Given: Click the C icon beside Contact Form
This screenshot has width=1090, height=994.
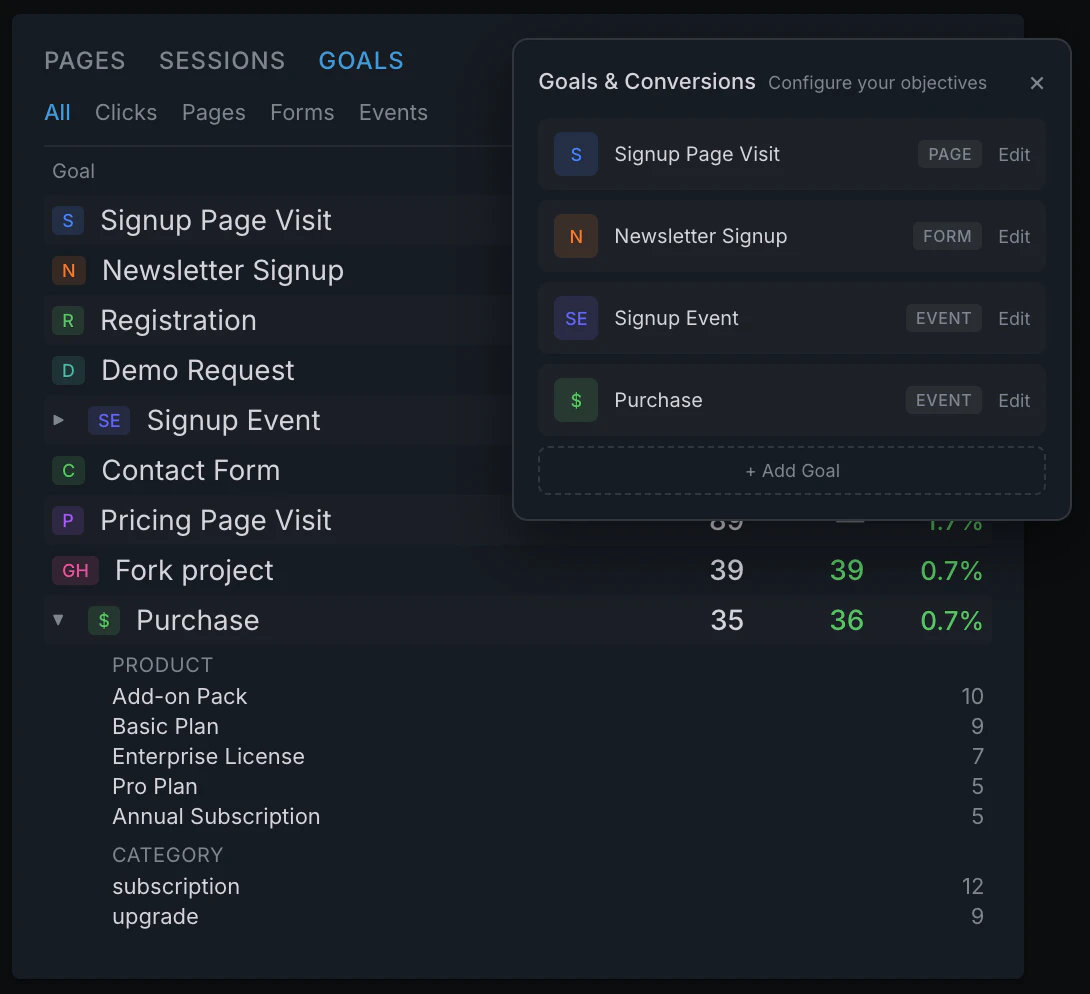Looking at the screenshot, I should point(68,470).
